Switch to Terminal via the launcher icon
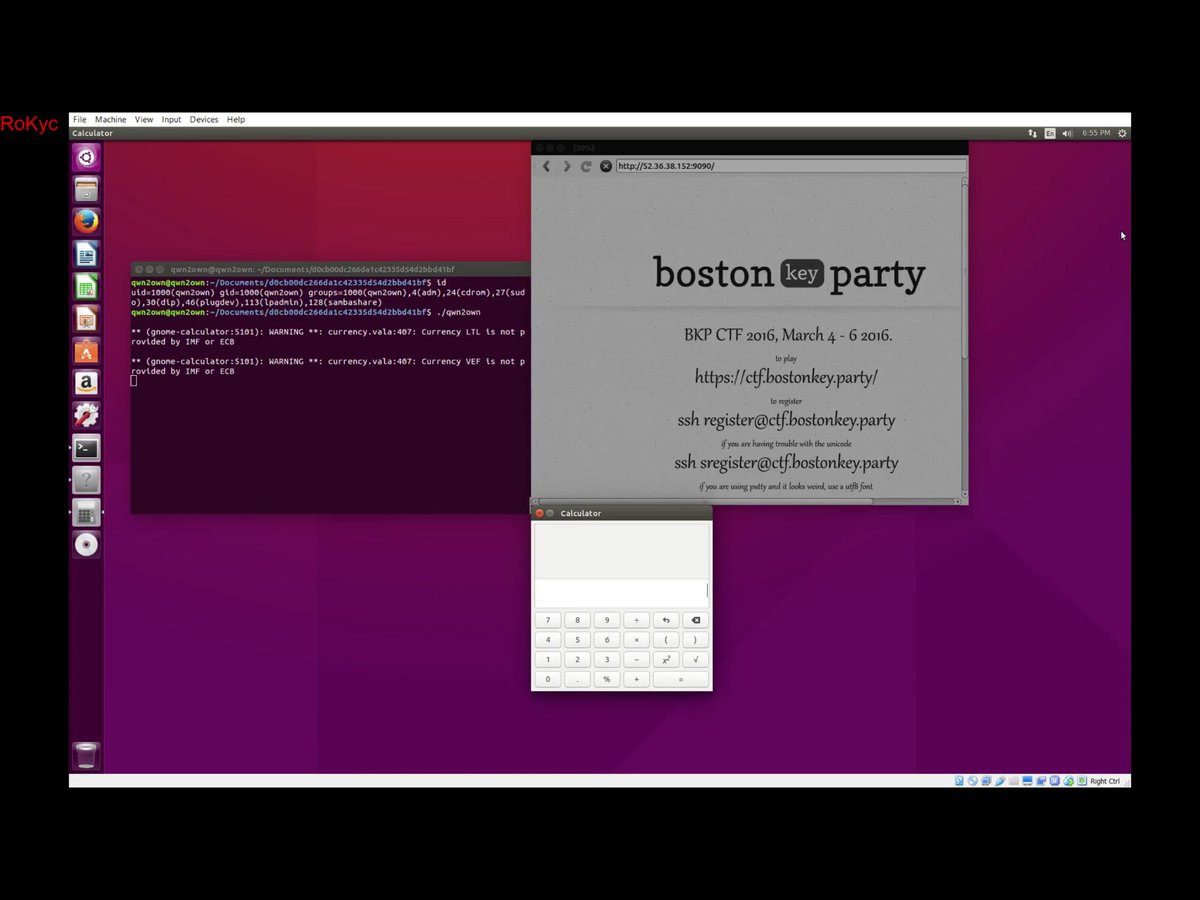The image size is (1200, 900). 86,448
